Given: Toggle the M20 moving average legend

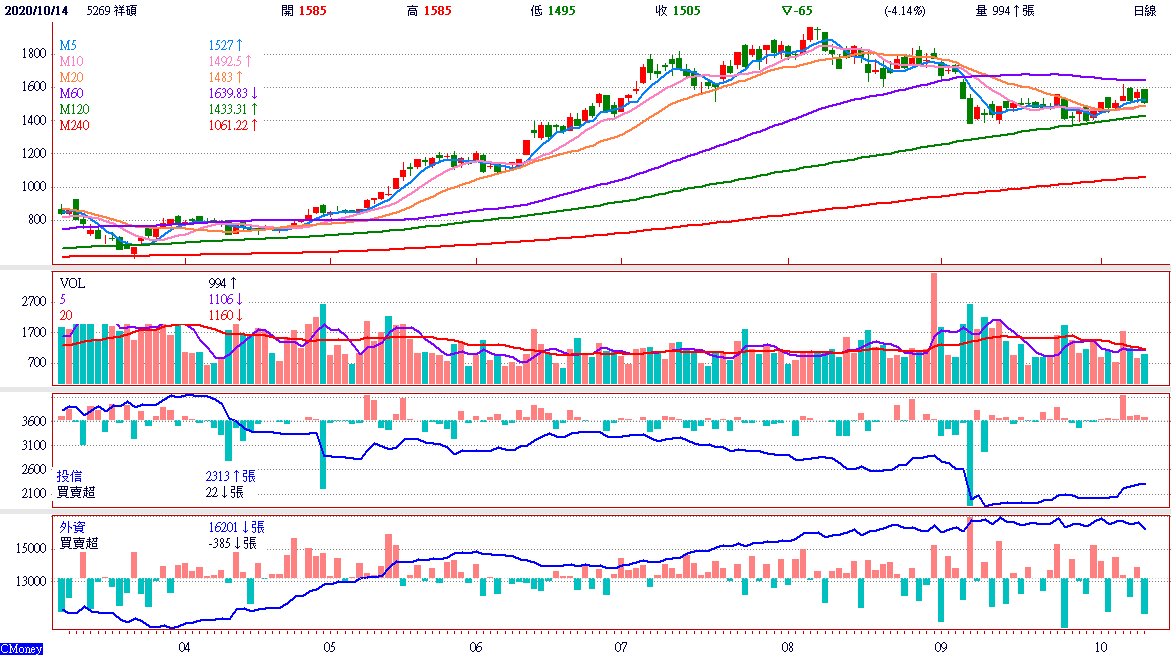Looking at the screenshot, I should click(x=71, y=77).
